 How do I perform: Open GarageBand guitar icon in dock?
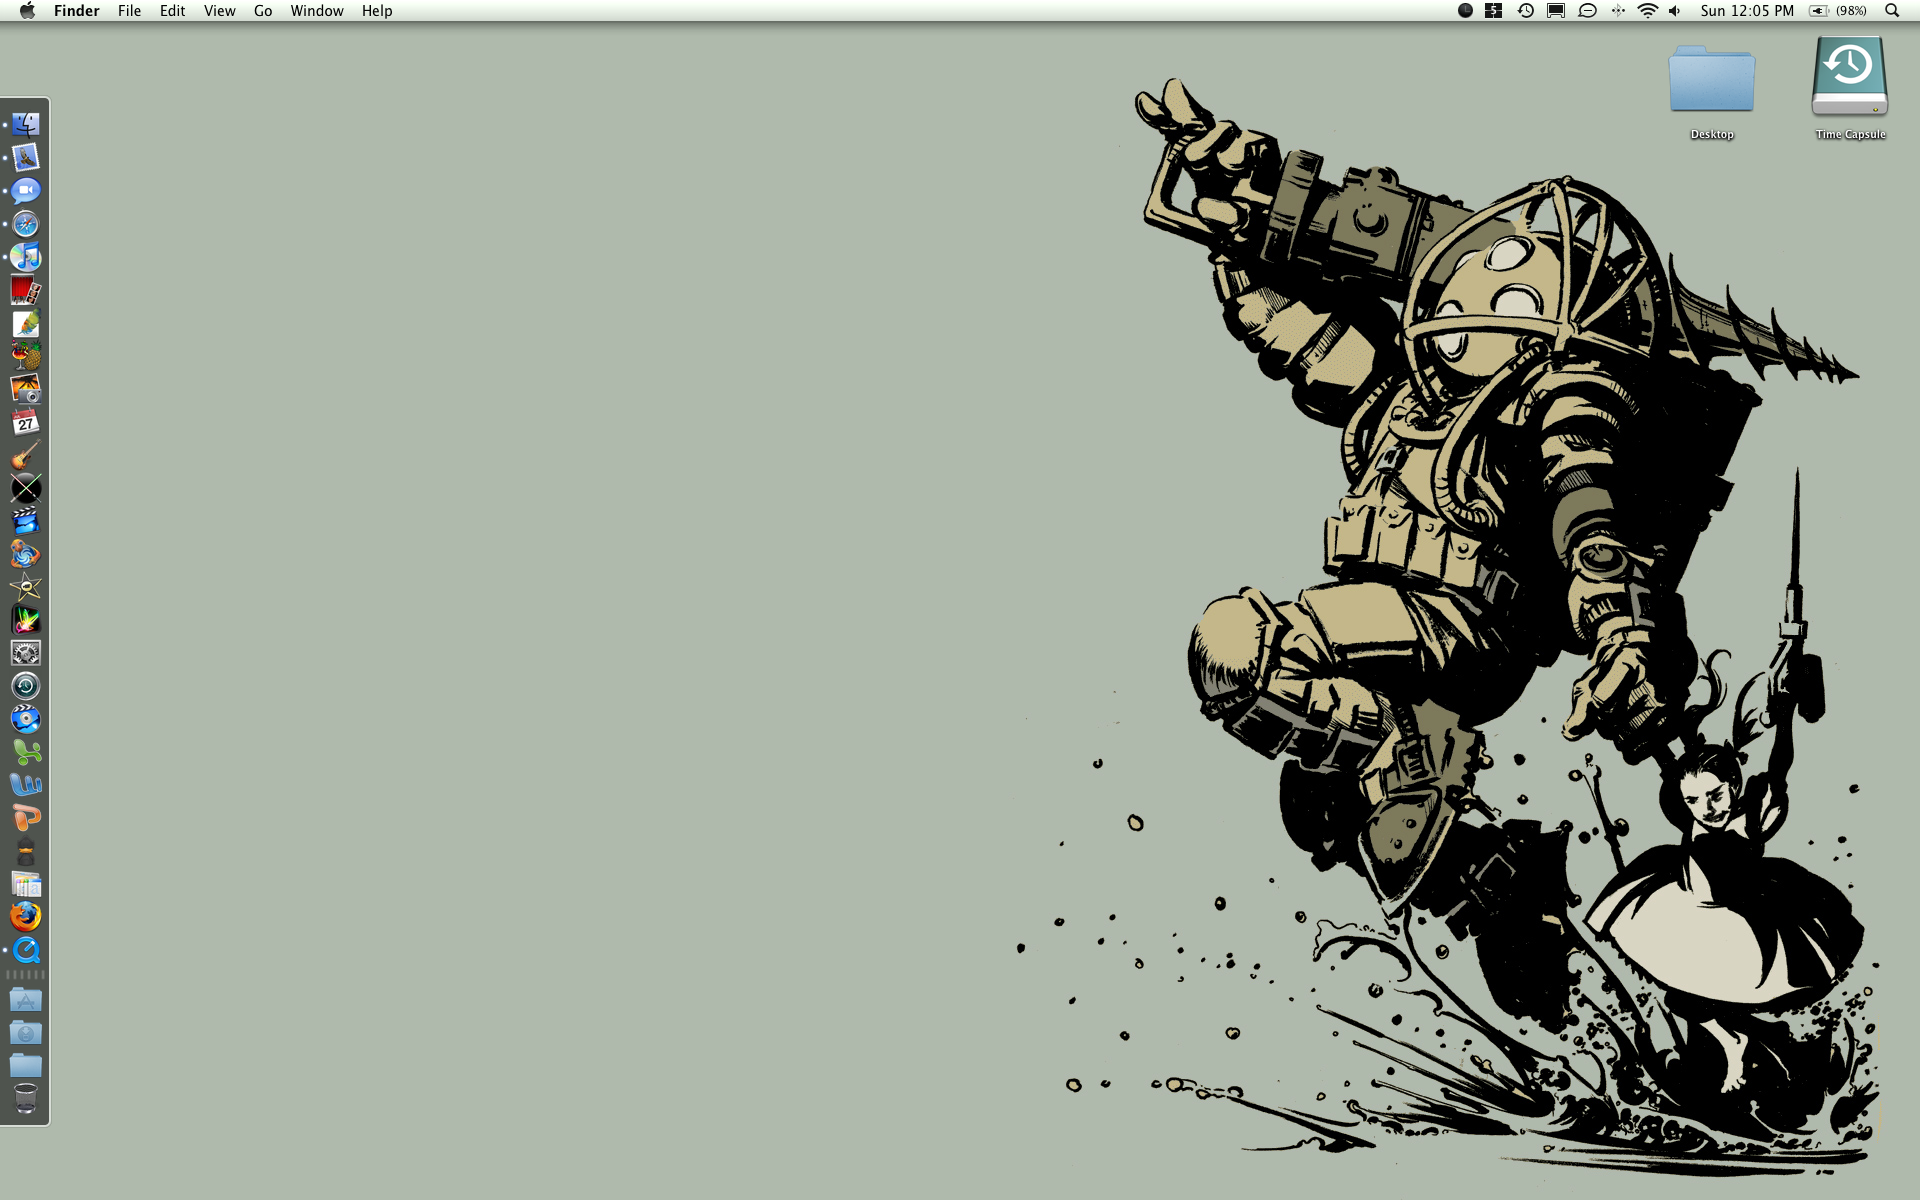pyautogui.click(x=26, y=456)
